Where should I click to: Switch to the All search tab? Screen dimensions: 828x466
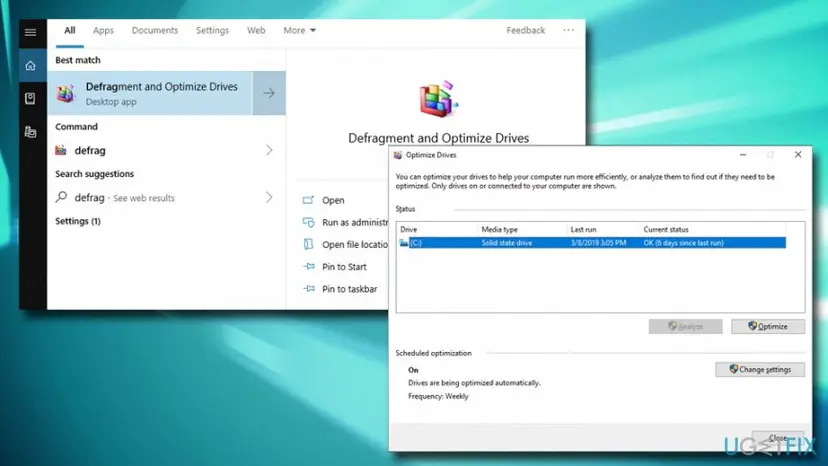coord(70,30)
